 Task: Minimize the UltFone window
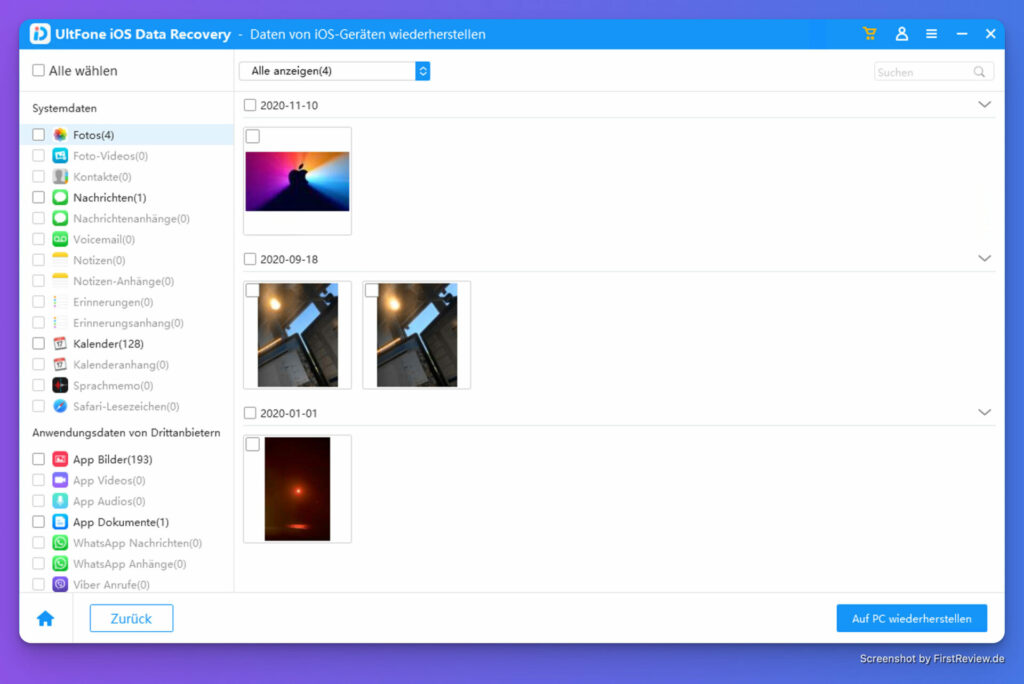coord(961,33)
